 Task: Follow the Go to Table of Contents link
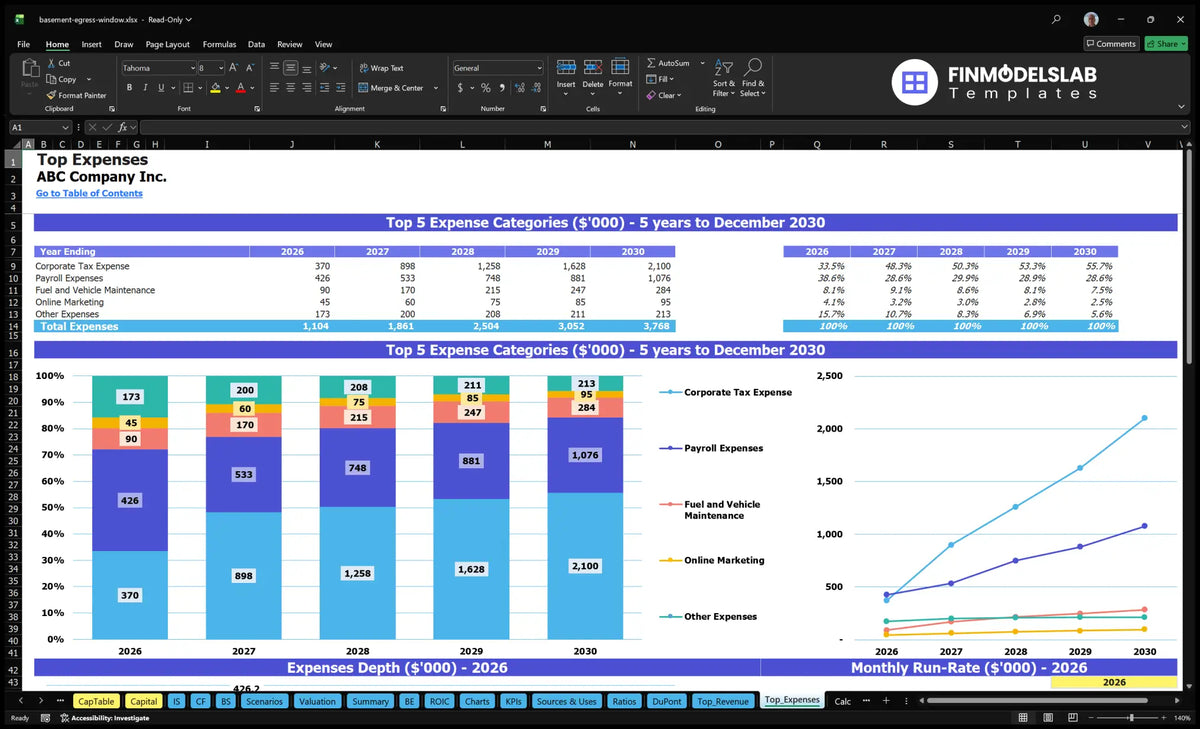89,193
